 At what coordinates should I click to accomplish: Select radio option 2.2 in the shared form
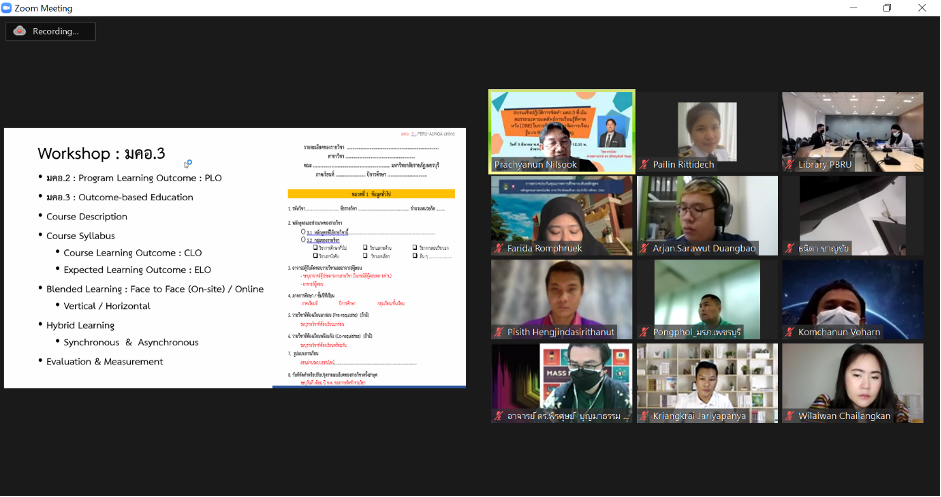303,241
